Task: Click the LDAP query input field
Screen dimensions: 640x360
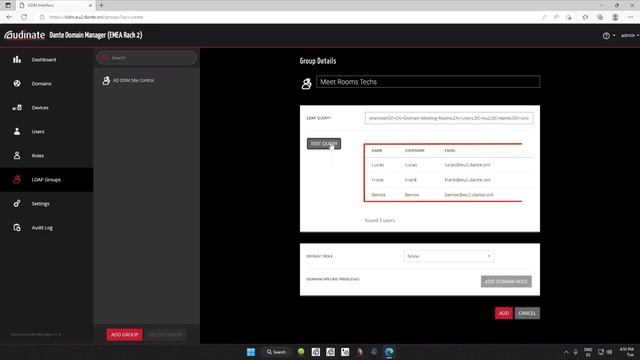Action: (x=449, y=118)
